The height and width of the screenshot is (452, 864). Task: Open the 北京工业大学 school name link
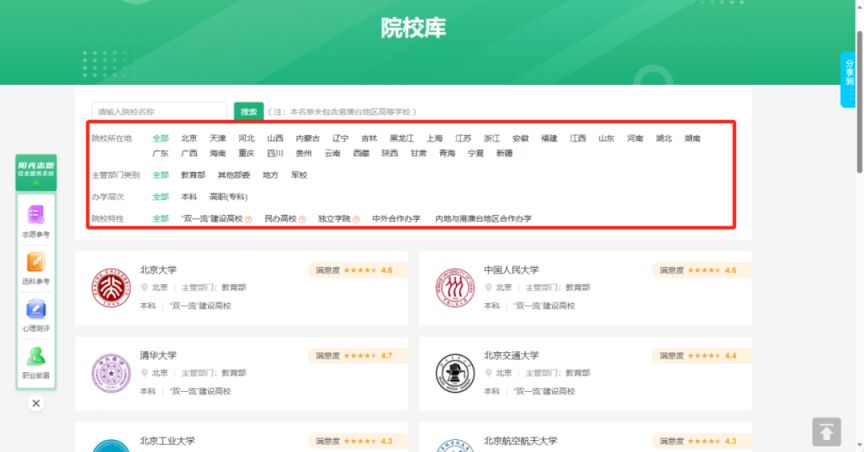point(168,441)
